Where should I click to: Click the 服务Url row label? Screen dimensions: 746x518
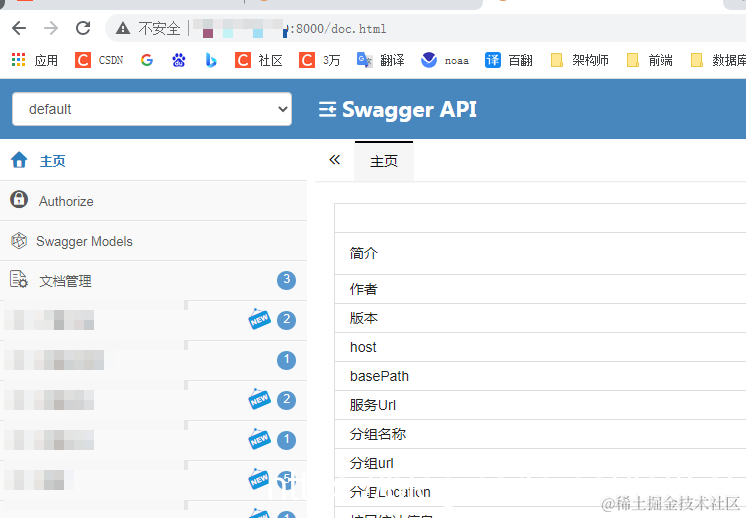coord(373,405)
